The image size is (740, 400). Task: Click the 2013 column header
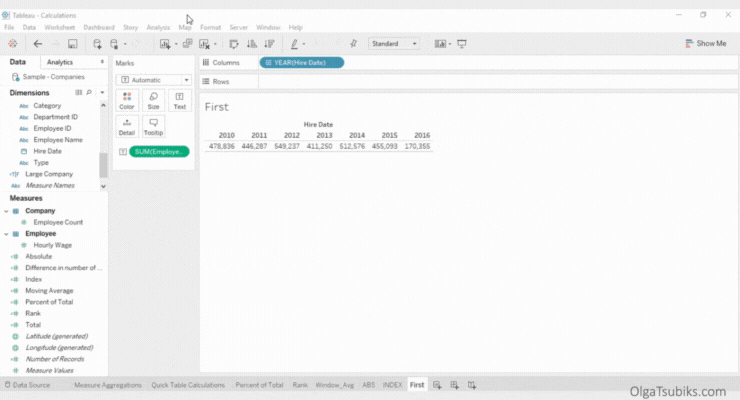point(324,135)
